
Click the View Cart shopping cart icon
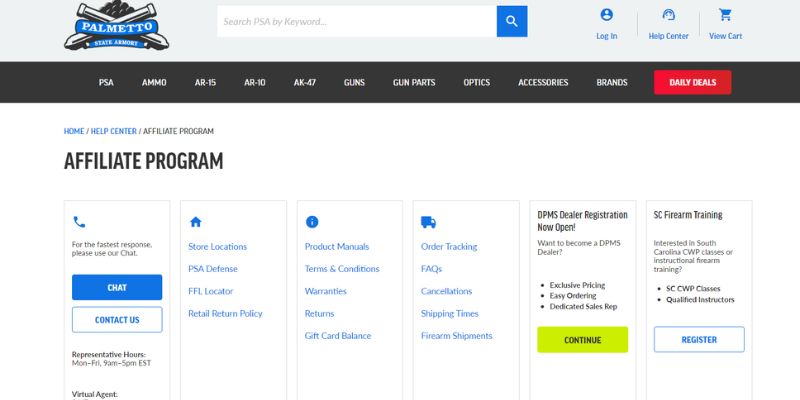click(725, 15)
